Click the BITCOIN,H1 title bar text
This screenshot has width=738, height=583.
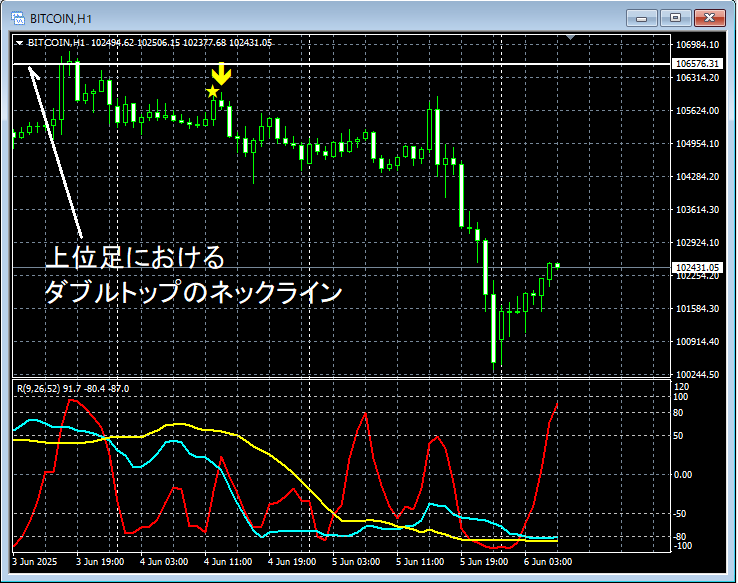coord(61,19)
